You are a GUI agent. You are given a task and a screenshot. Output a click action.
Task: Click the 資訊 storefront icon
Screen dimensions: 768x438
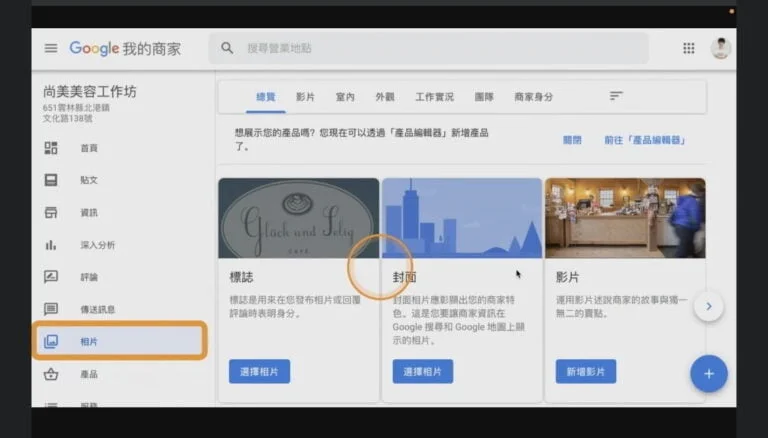[51, 213]
